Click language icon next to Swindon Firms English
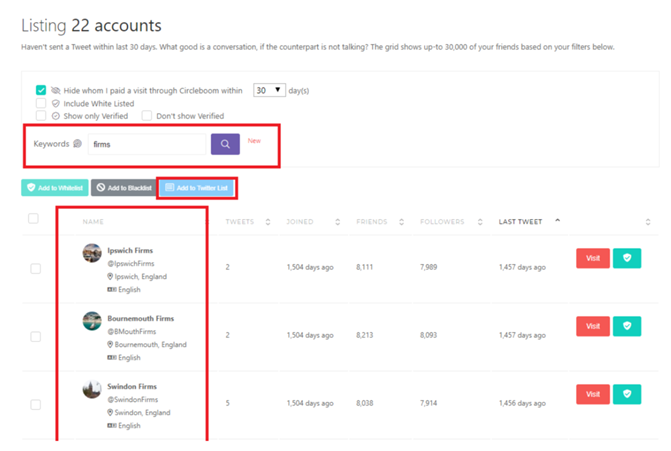 112,426
